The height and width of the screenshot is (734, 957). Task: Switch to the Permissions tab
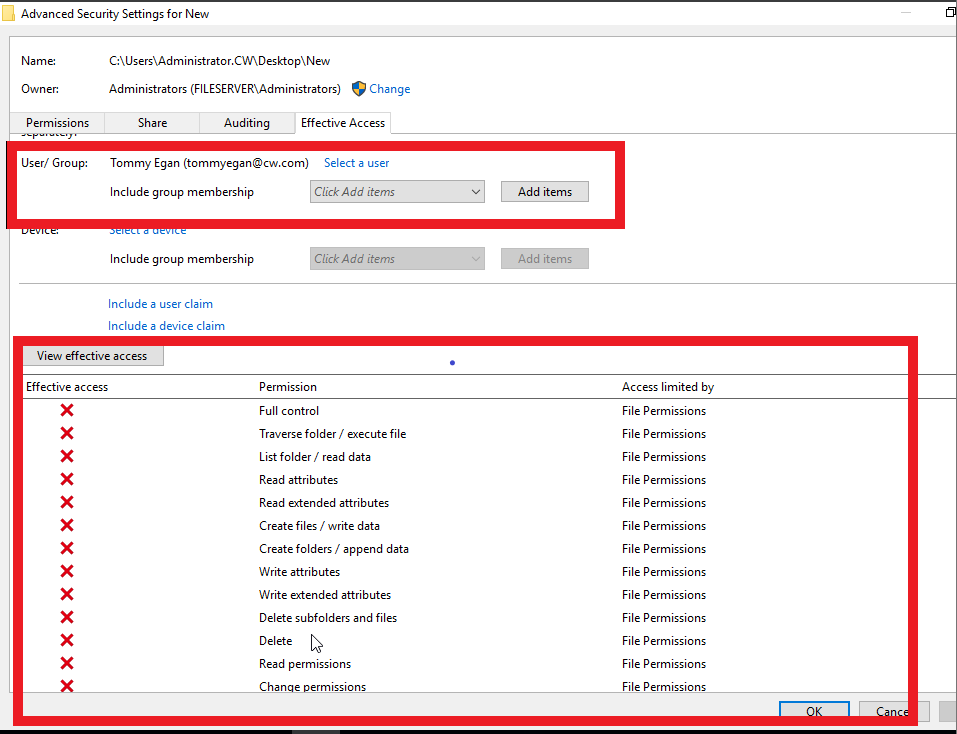pyautogui.click(x=57, y=123)
